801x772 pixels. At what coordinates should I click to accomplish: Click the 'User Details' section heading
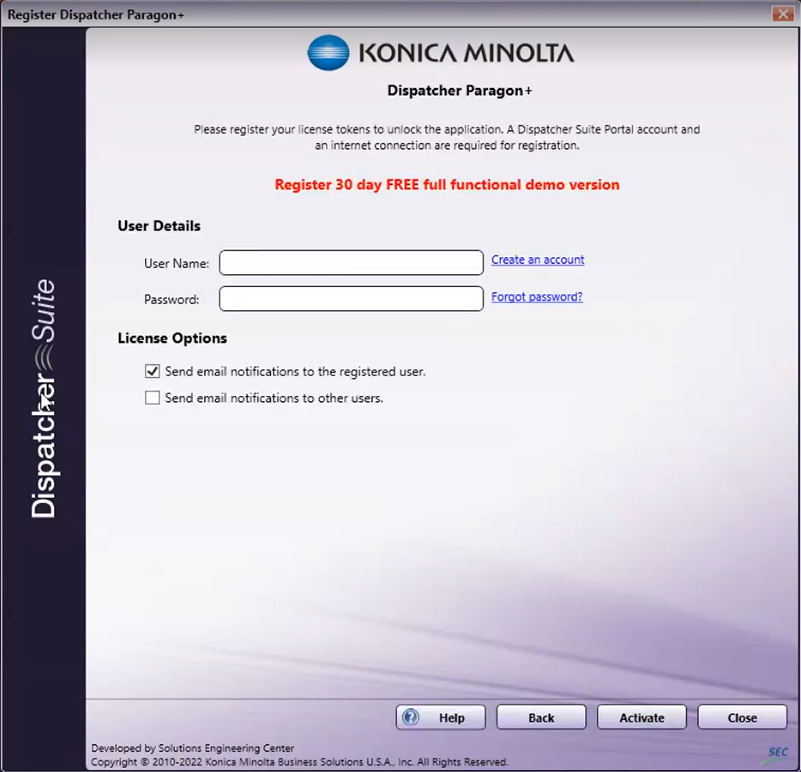[x=159, y=226]
